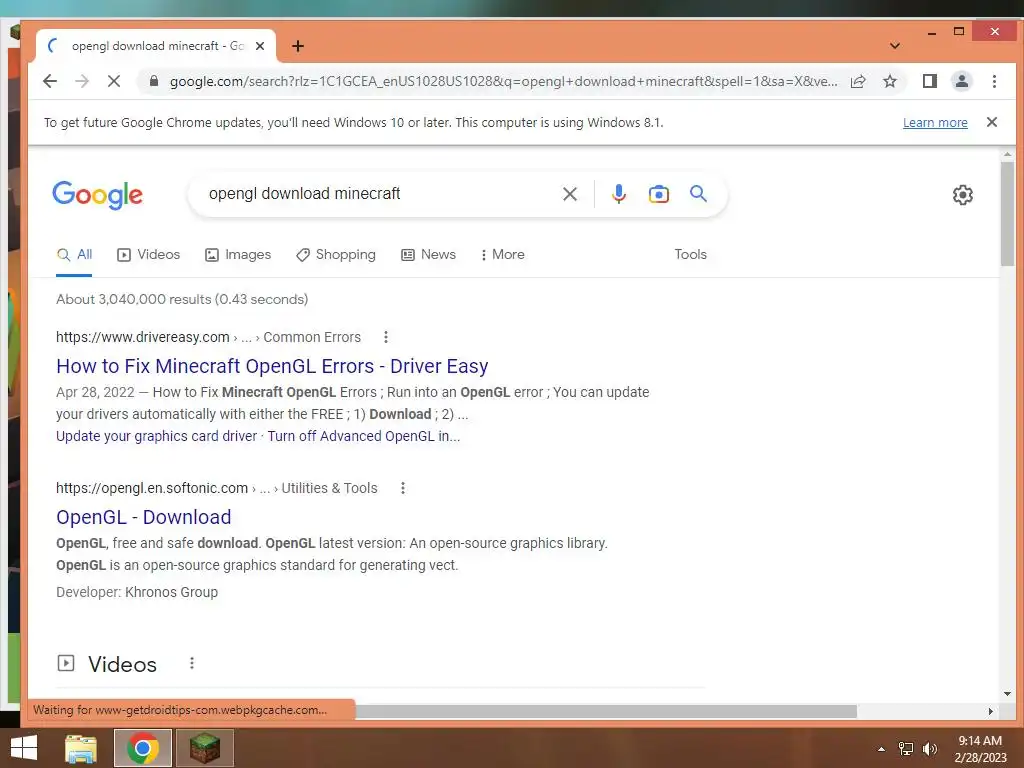Image resolution: width=1024 pixels, height=768 pixels.
Task: Open File Explorer from the taskbar
Action: [x=81, y=748]
